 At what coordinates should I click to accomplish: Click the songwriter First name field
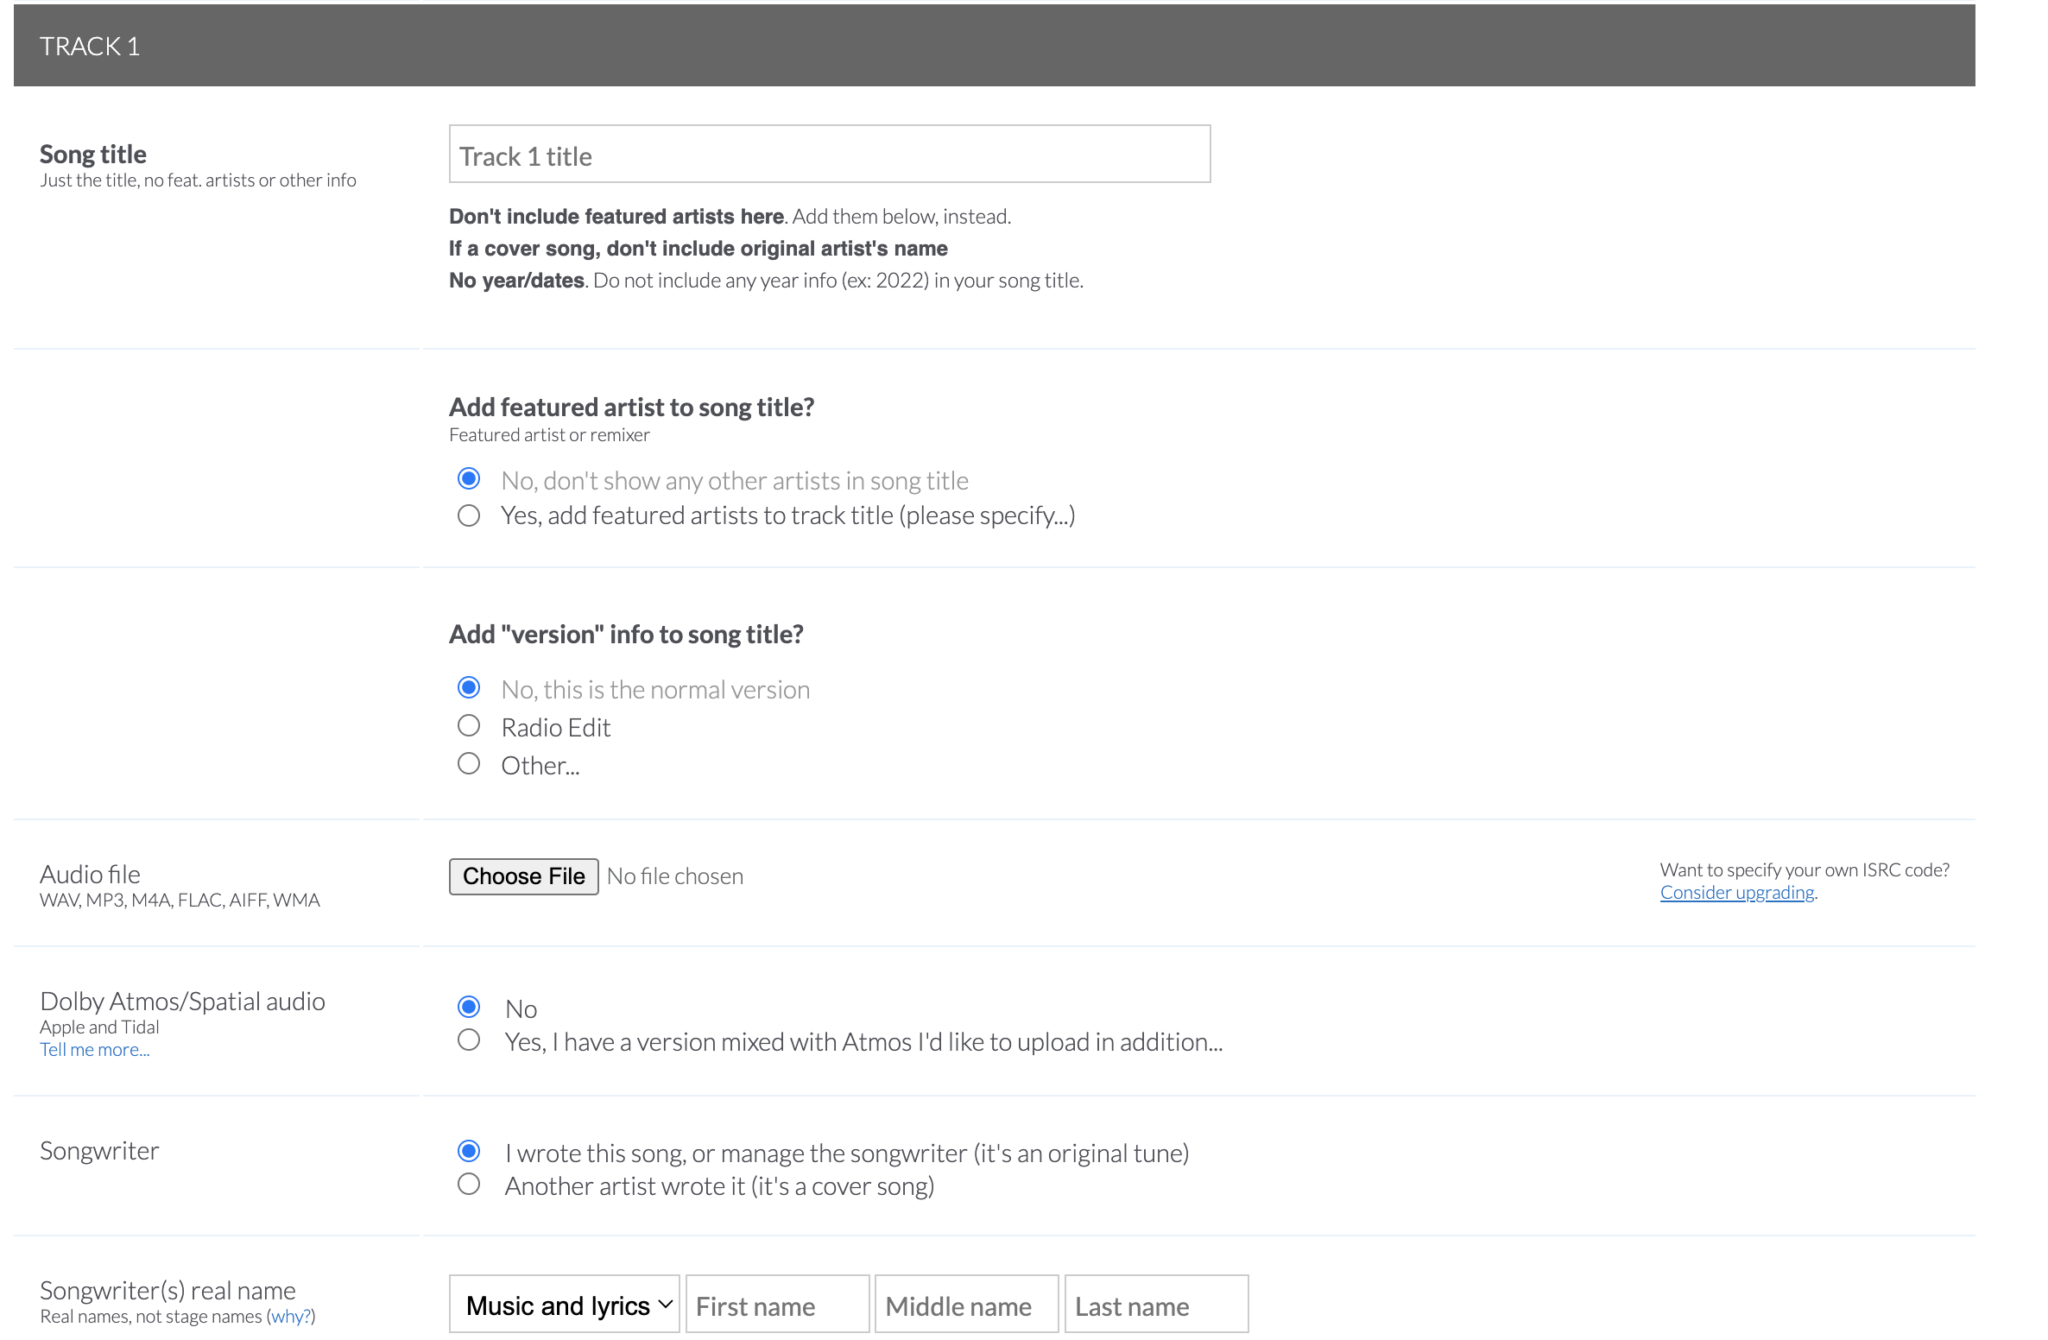click(x=777, y=1305)
